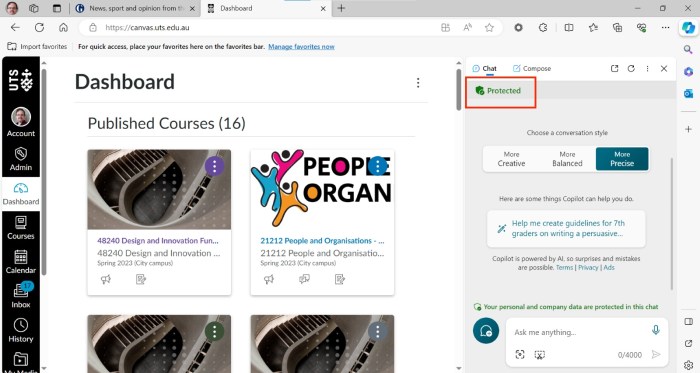Open sidebar Search icon
This screenshot has width=700, height=373.
tap(688, 50)
